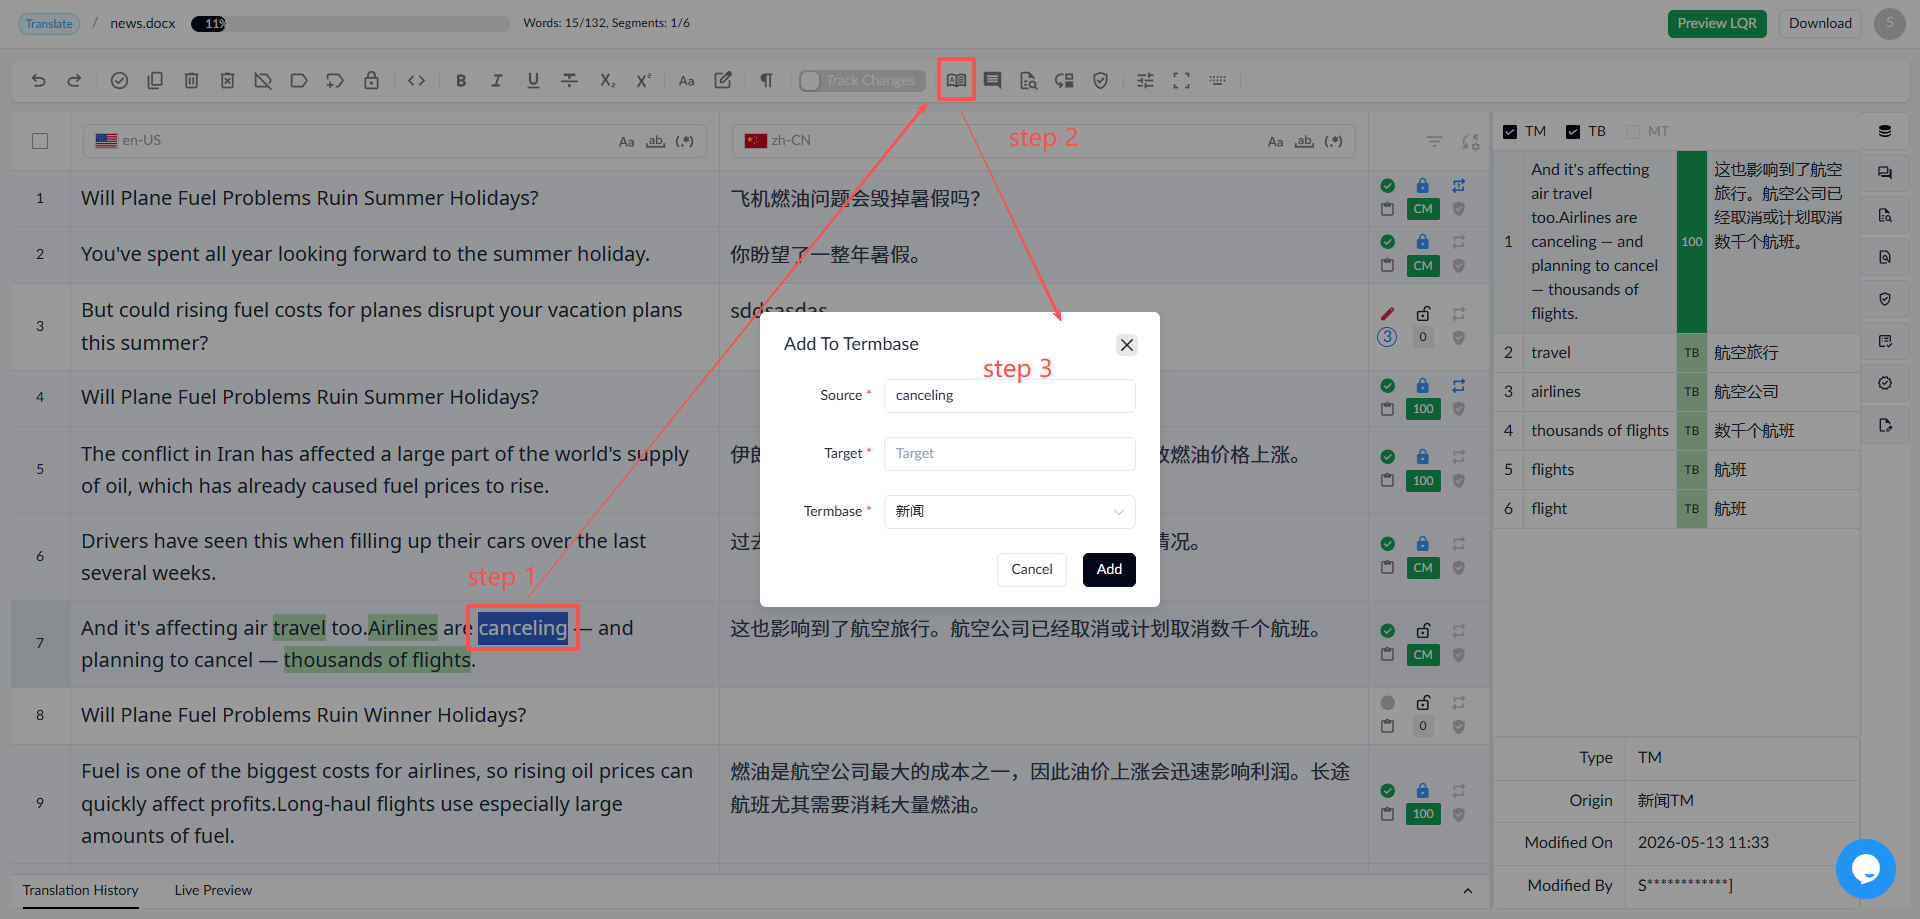Click the trash delete icon in the toolbar
Screen dimensions: 1920x919
[191, 80]
